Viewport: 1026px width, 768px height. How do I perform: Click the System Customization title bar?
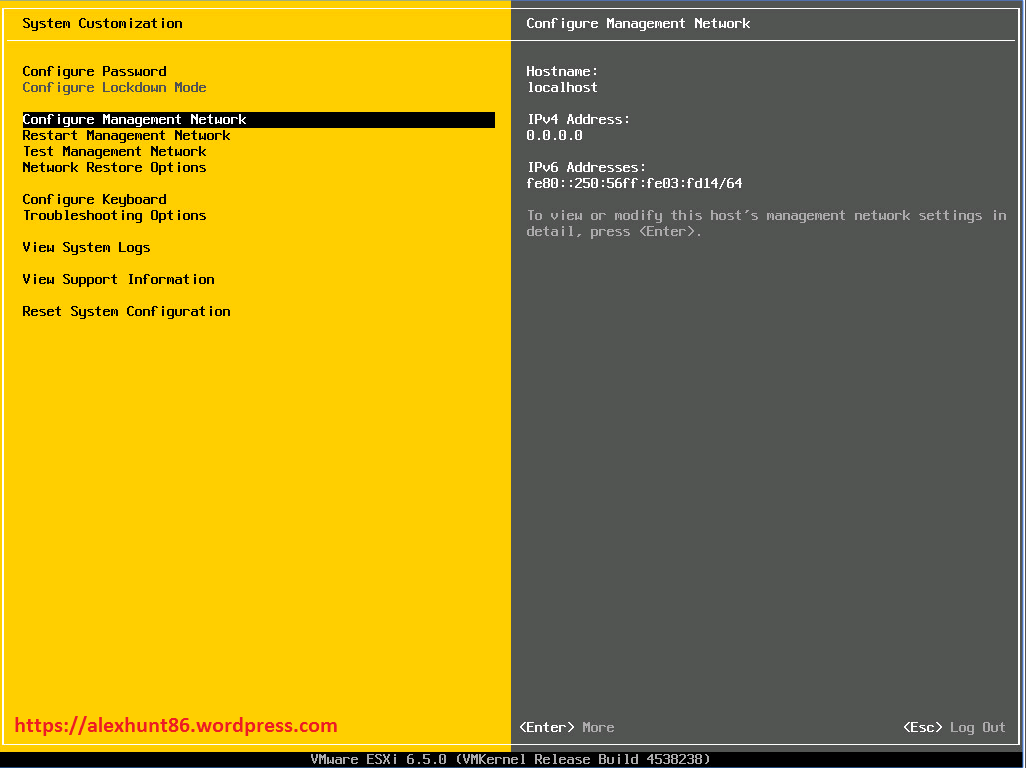(x=102, y=23)
